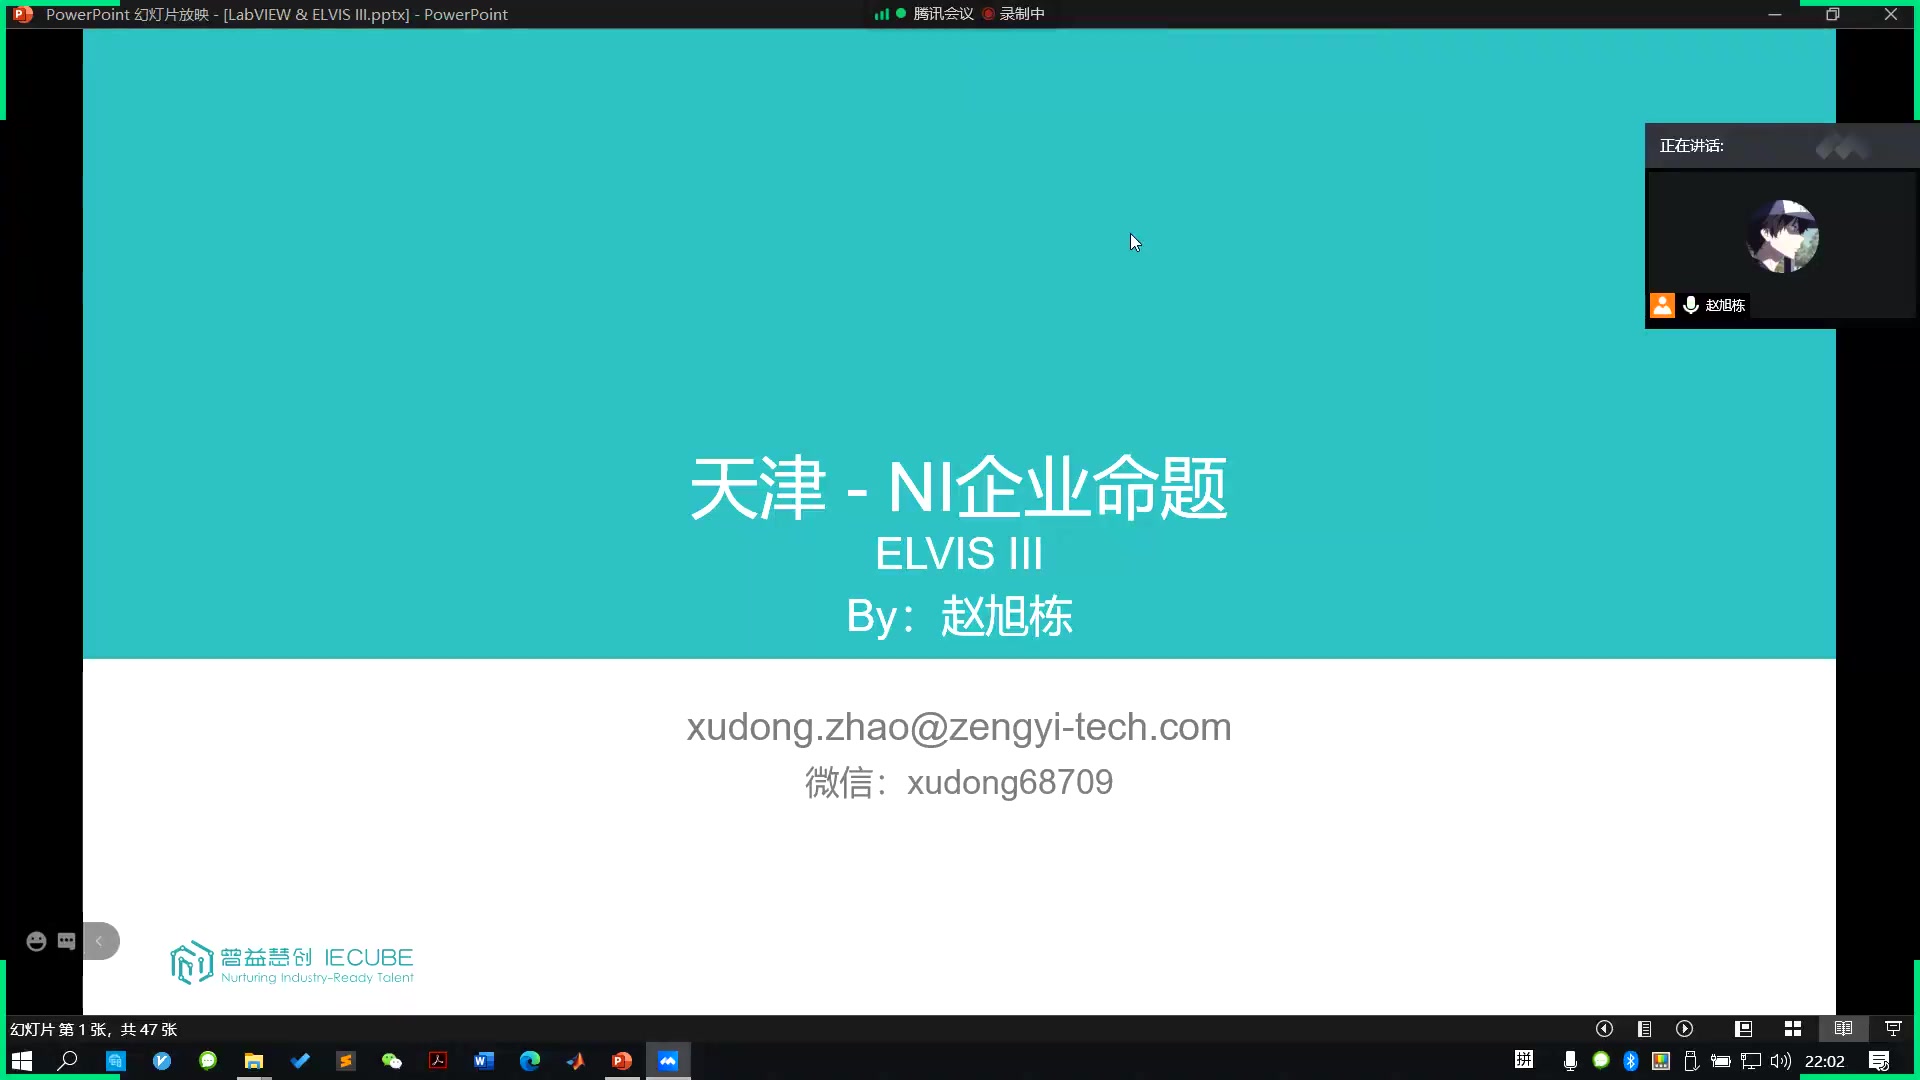Viewport: 1920px width, 1080px height.
Task: Minimize the PowerPoint slideshow window
Action: click(x=1775, y=14)
